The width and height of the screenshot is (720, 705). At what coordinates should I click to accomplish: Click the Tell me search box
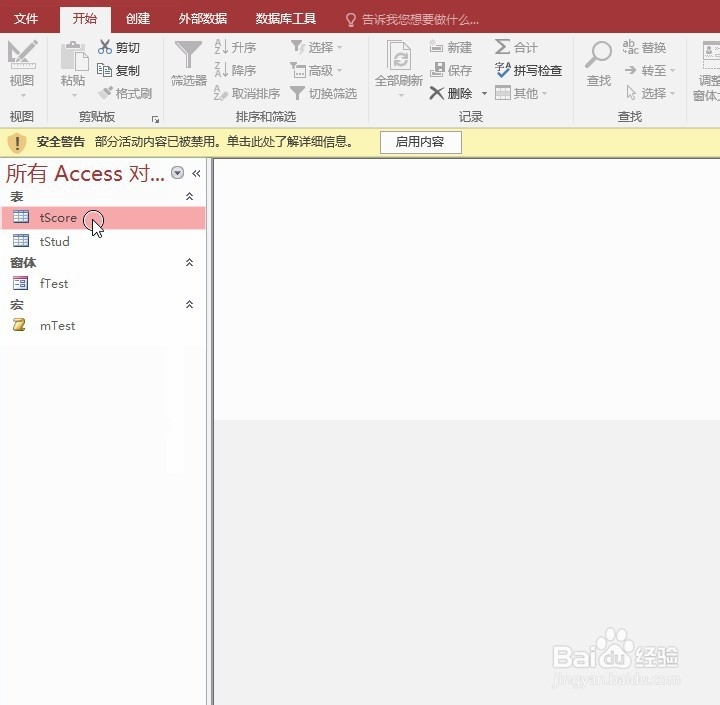coord(420,20)
